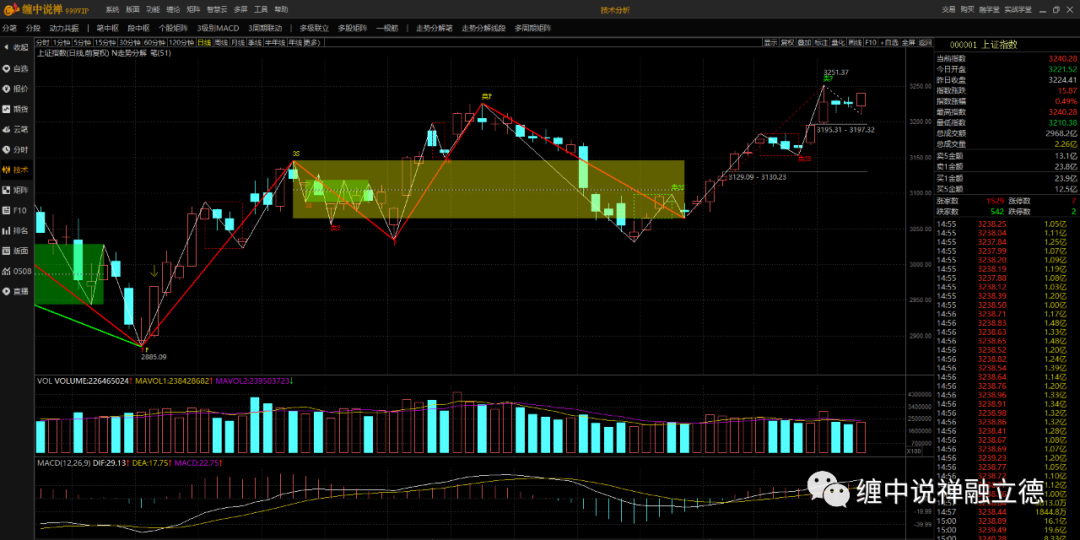Open the 矩阵 menu in menu bar

tap(194, 10)
